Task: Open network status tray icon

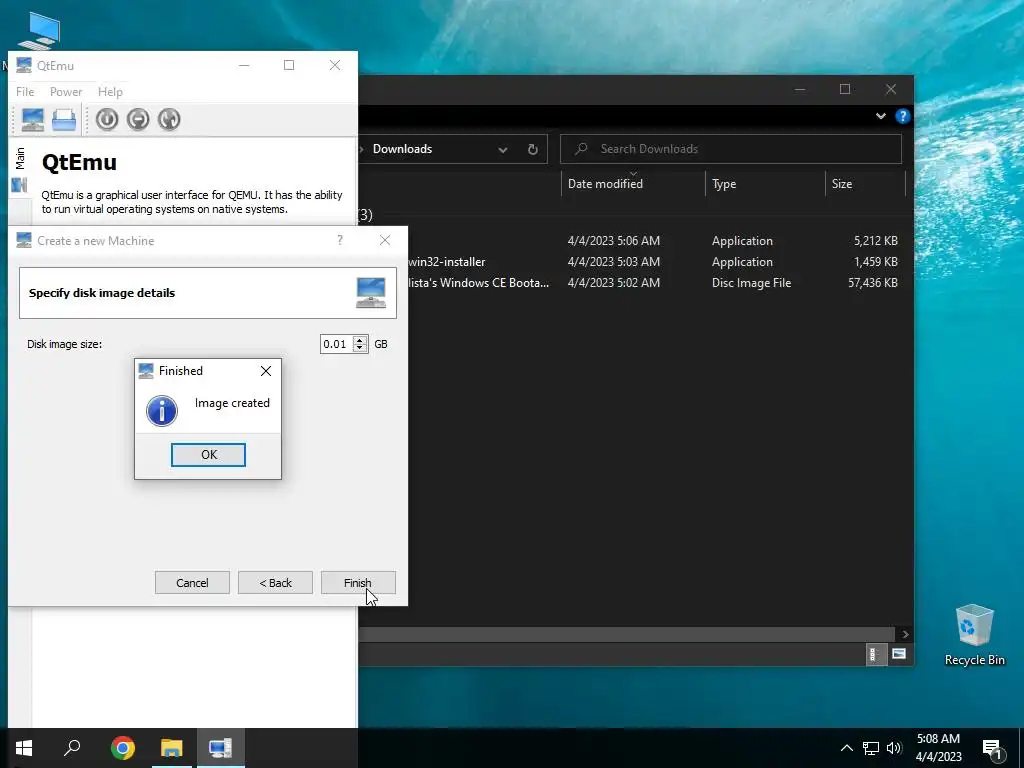Action: point(871,748)
